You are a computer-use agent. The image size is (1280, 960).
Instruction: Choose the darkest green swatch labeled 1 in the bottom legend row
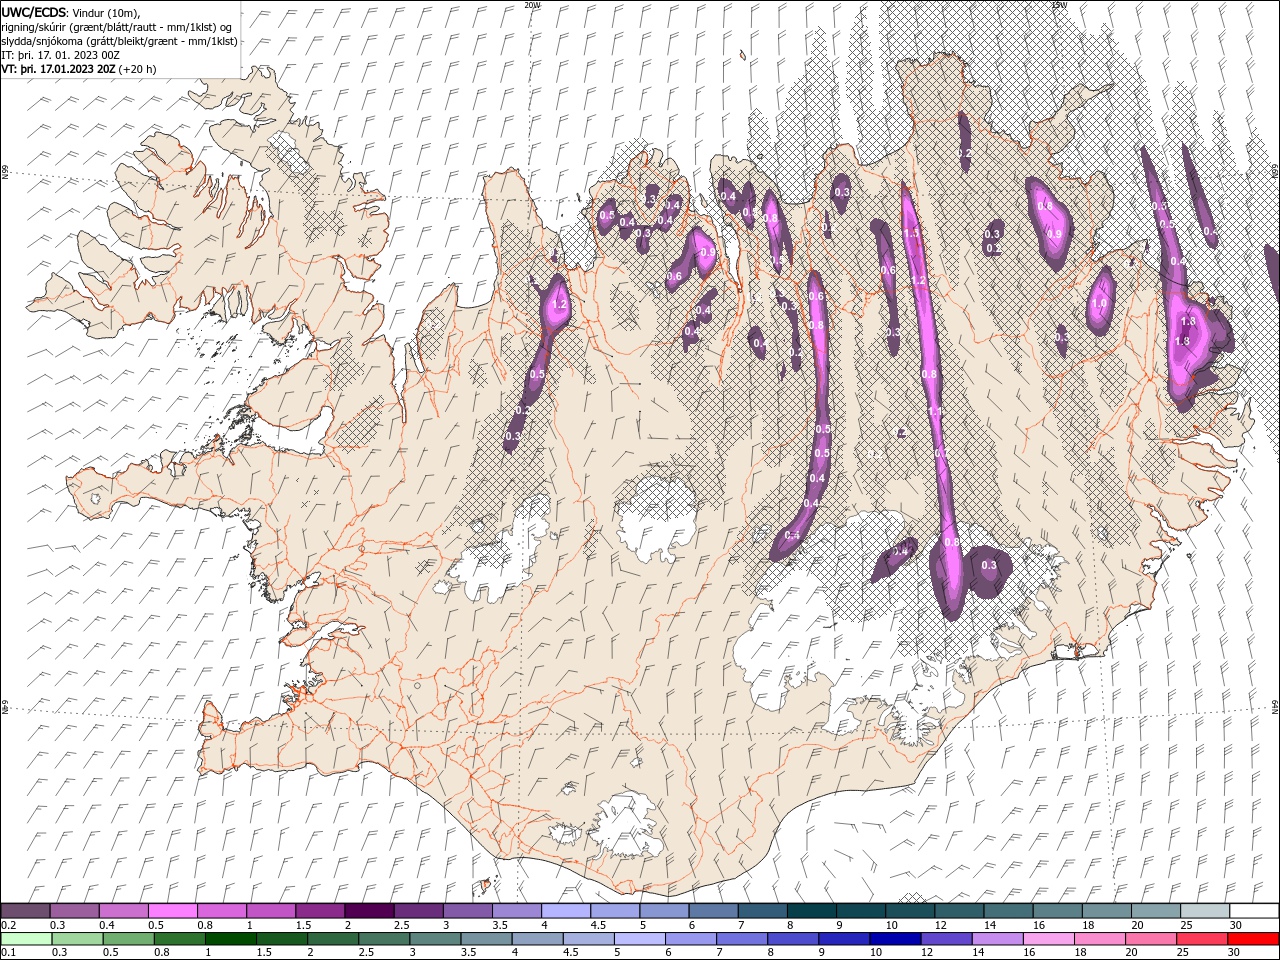pyautogui.click(x=230, y=939)
